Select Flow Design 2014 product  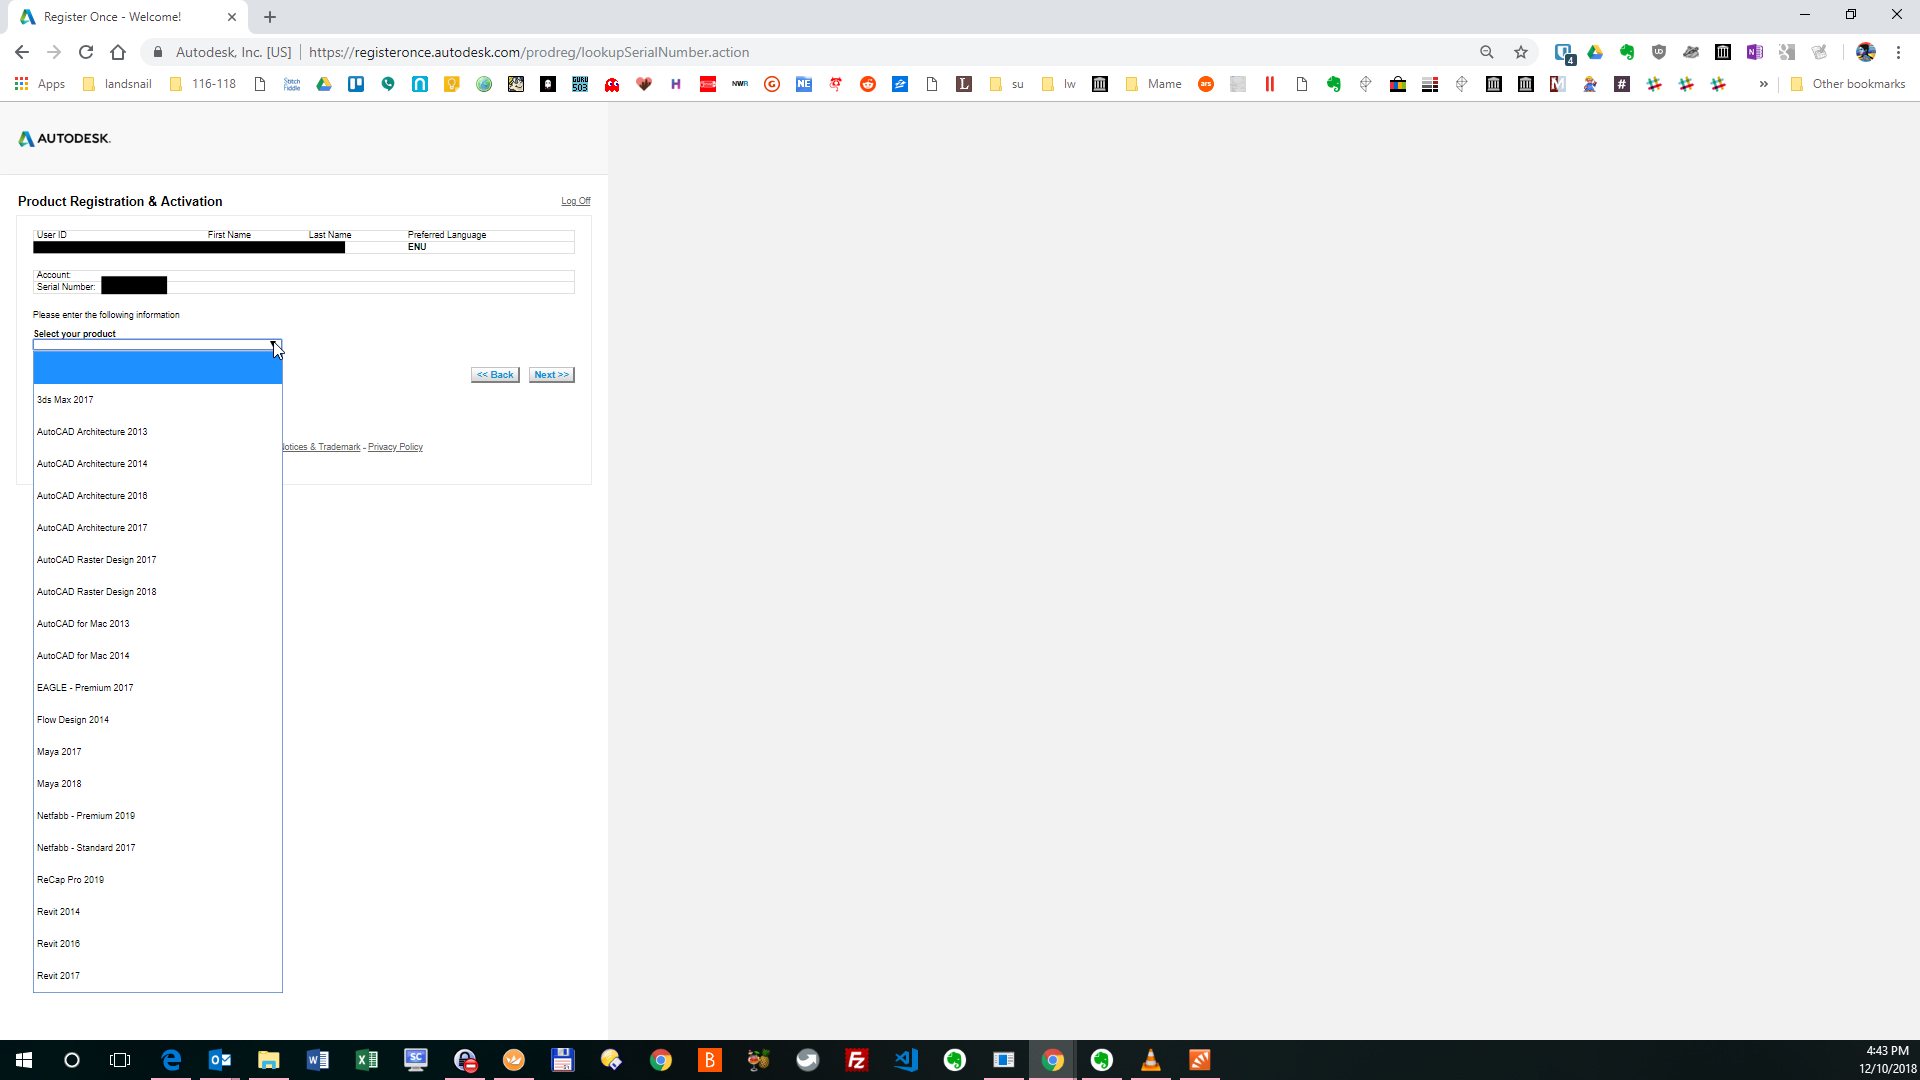[x=158, y=720]
